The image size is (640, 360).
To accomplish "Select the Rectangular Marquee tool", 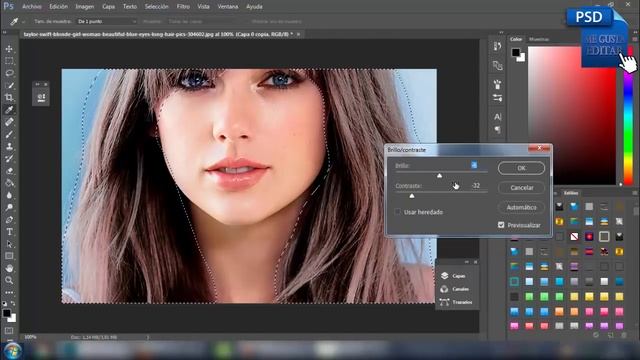I will [x=9, y=61].
